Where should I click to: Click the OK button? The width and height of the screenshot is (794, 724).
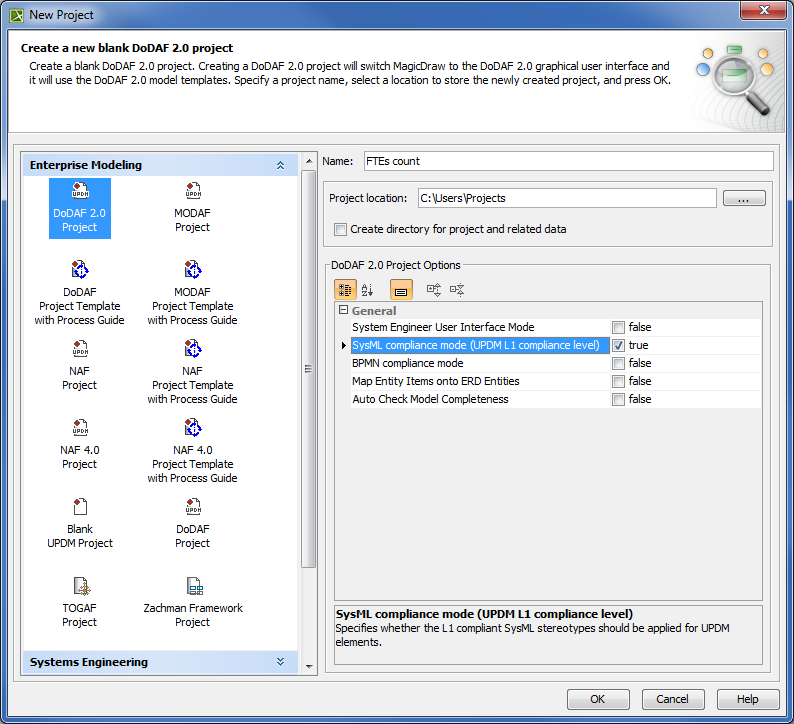coord(598,699)
